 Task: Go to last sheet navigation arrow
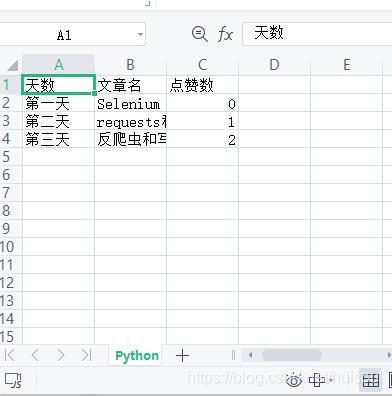pos(86,355)
